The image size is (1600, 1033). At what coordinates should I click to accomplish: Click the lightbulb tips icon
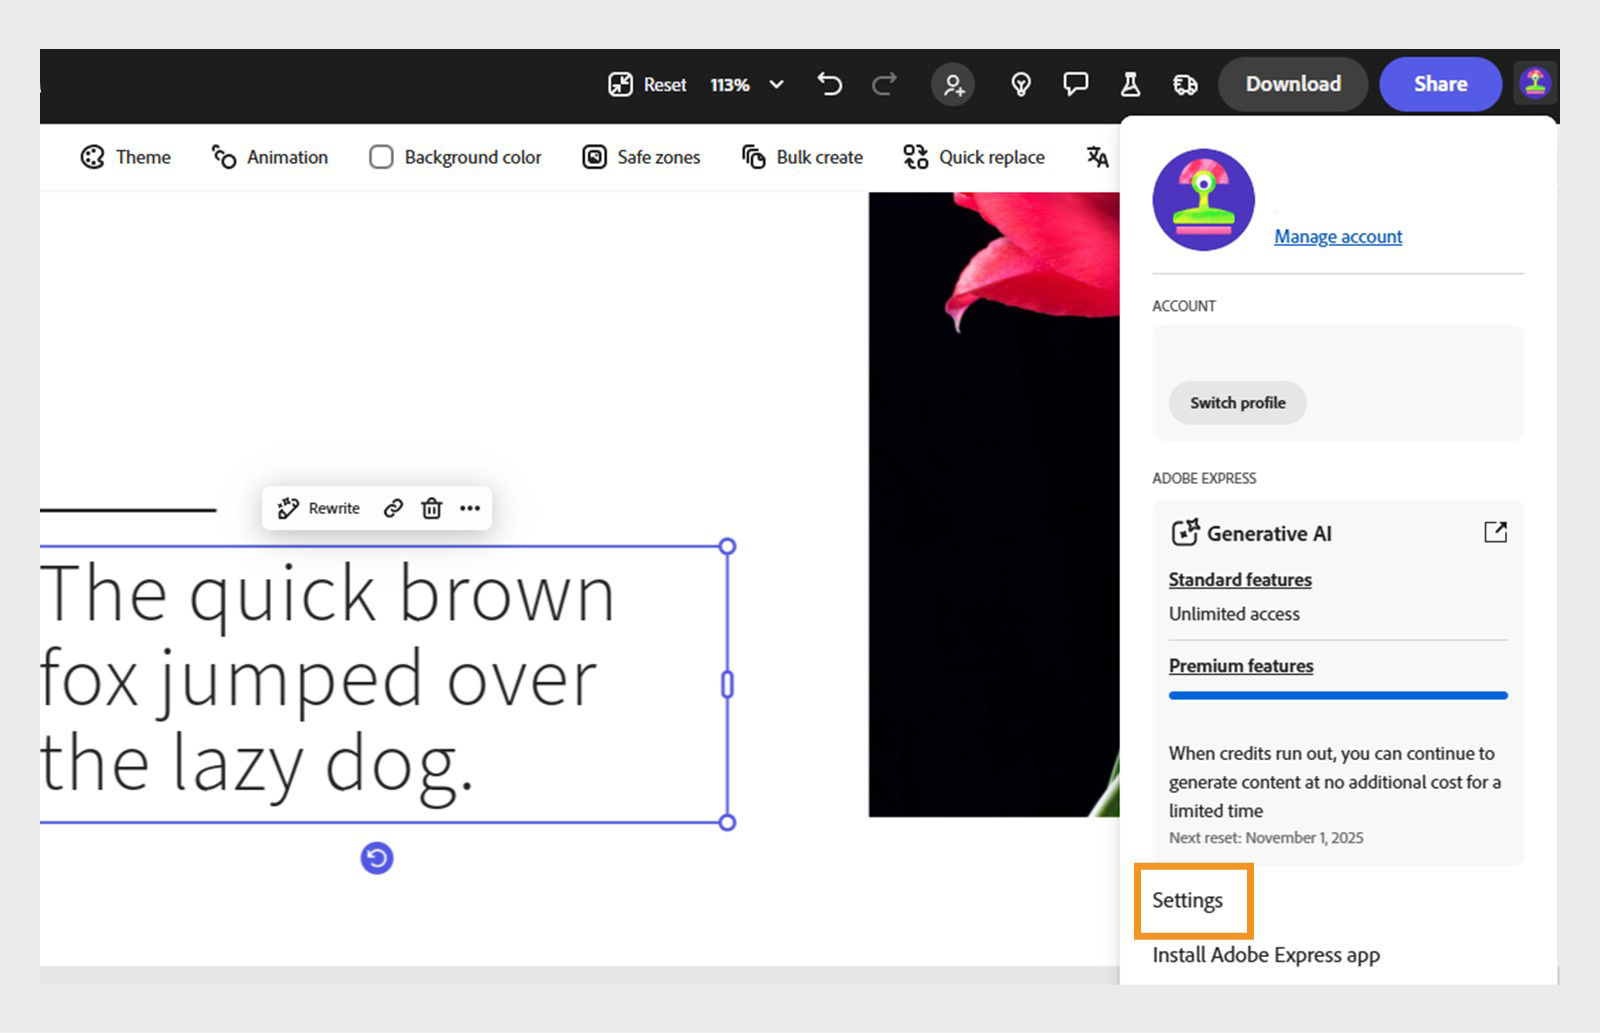tap(1021, 84)
